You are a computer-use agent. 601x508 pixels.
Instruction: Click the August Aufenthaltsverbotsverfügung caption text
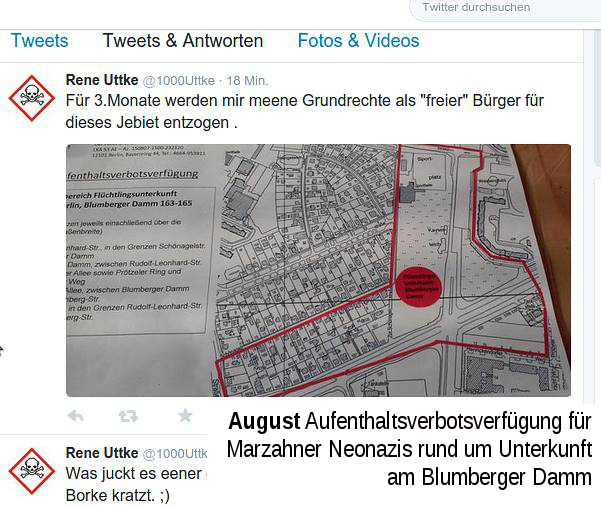[409, 449]
